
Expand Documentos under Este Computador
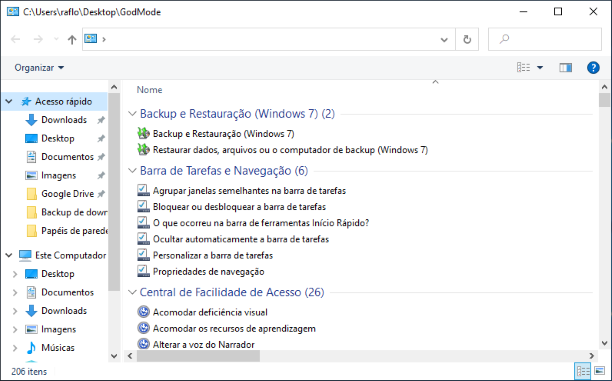pos(15,292)
